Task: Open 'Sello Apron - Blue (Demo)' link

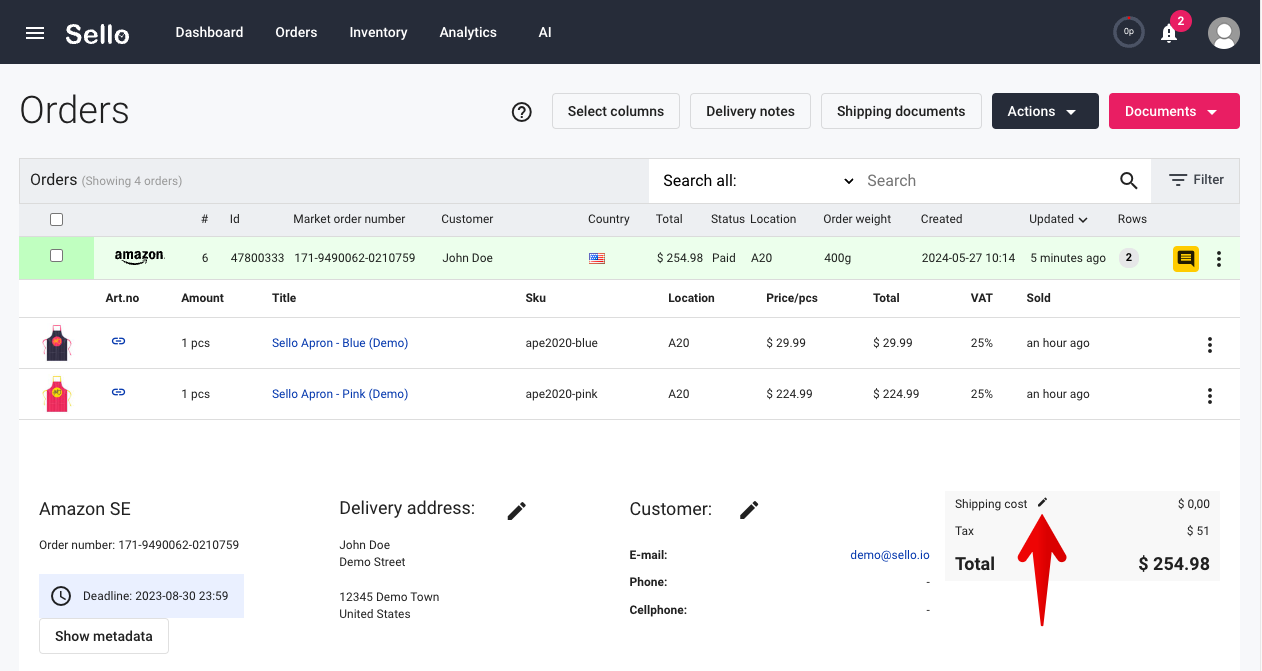Action: click(x=340, y=343)
